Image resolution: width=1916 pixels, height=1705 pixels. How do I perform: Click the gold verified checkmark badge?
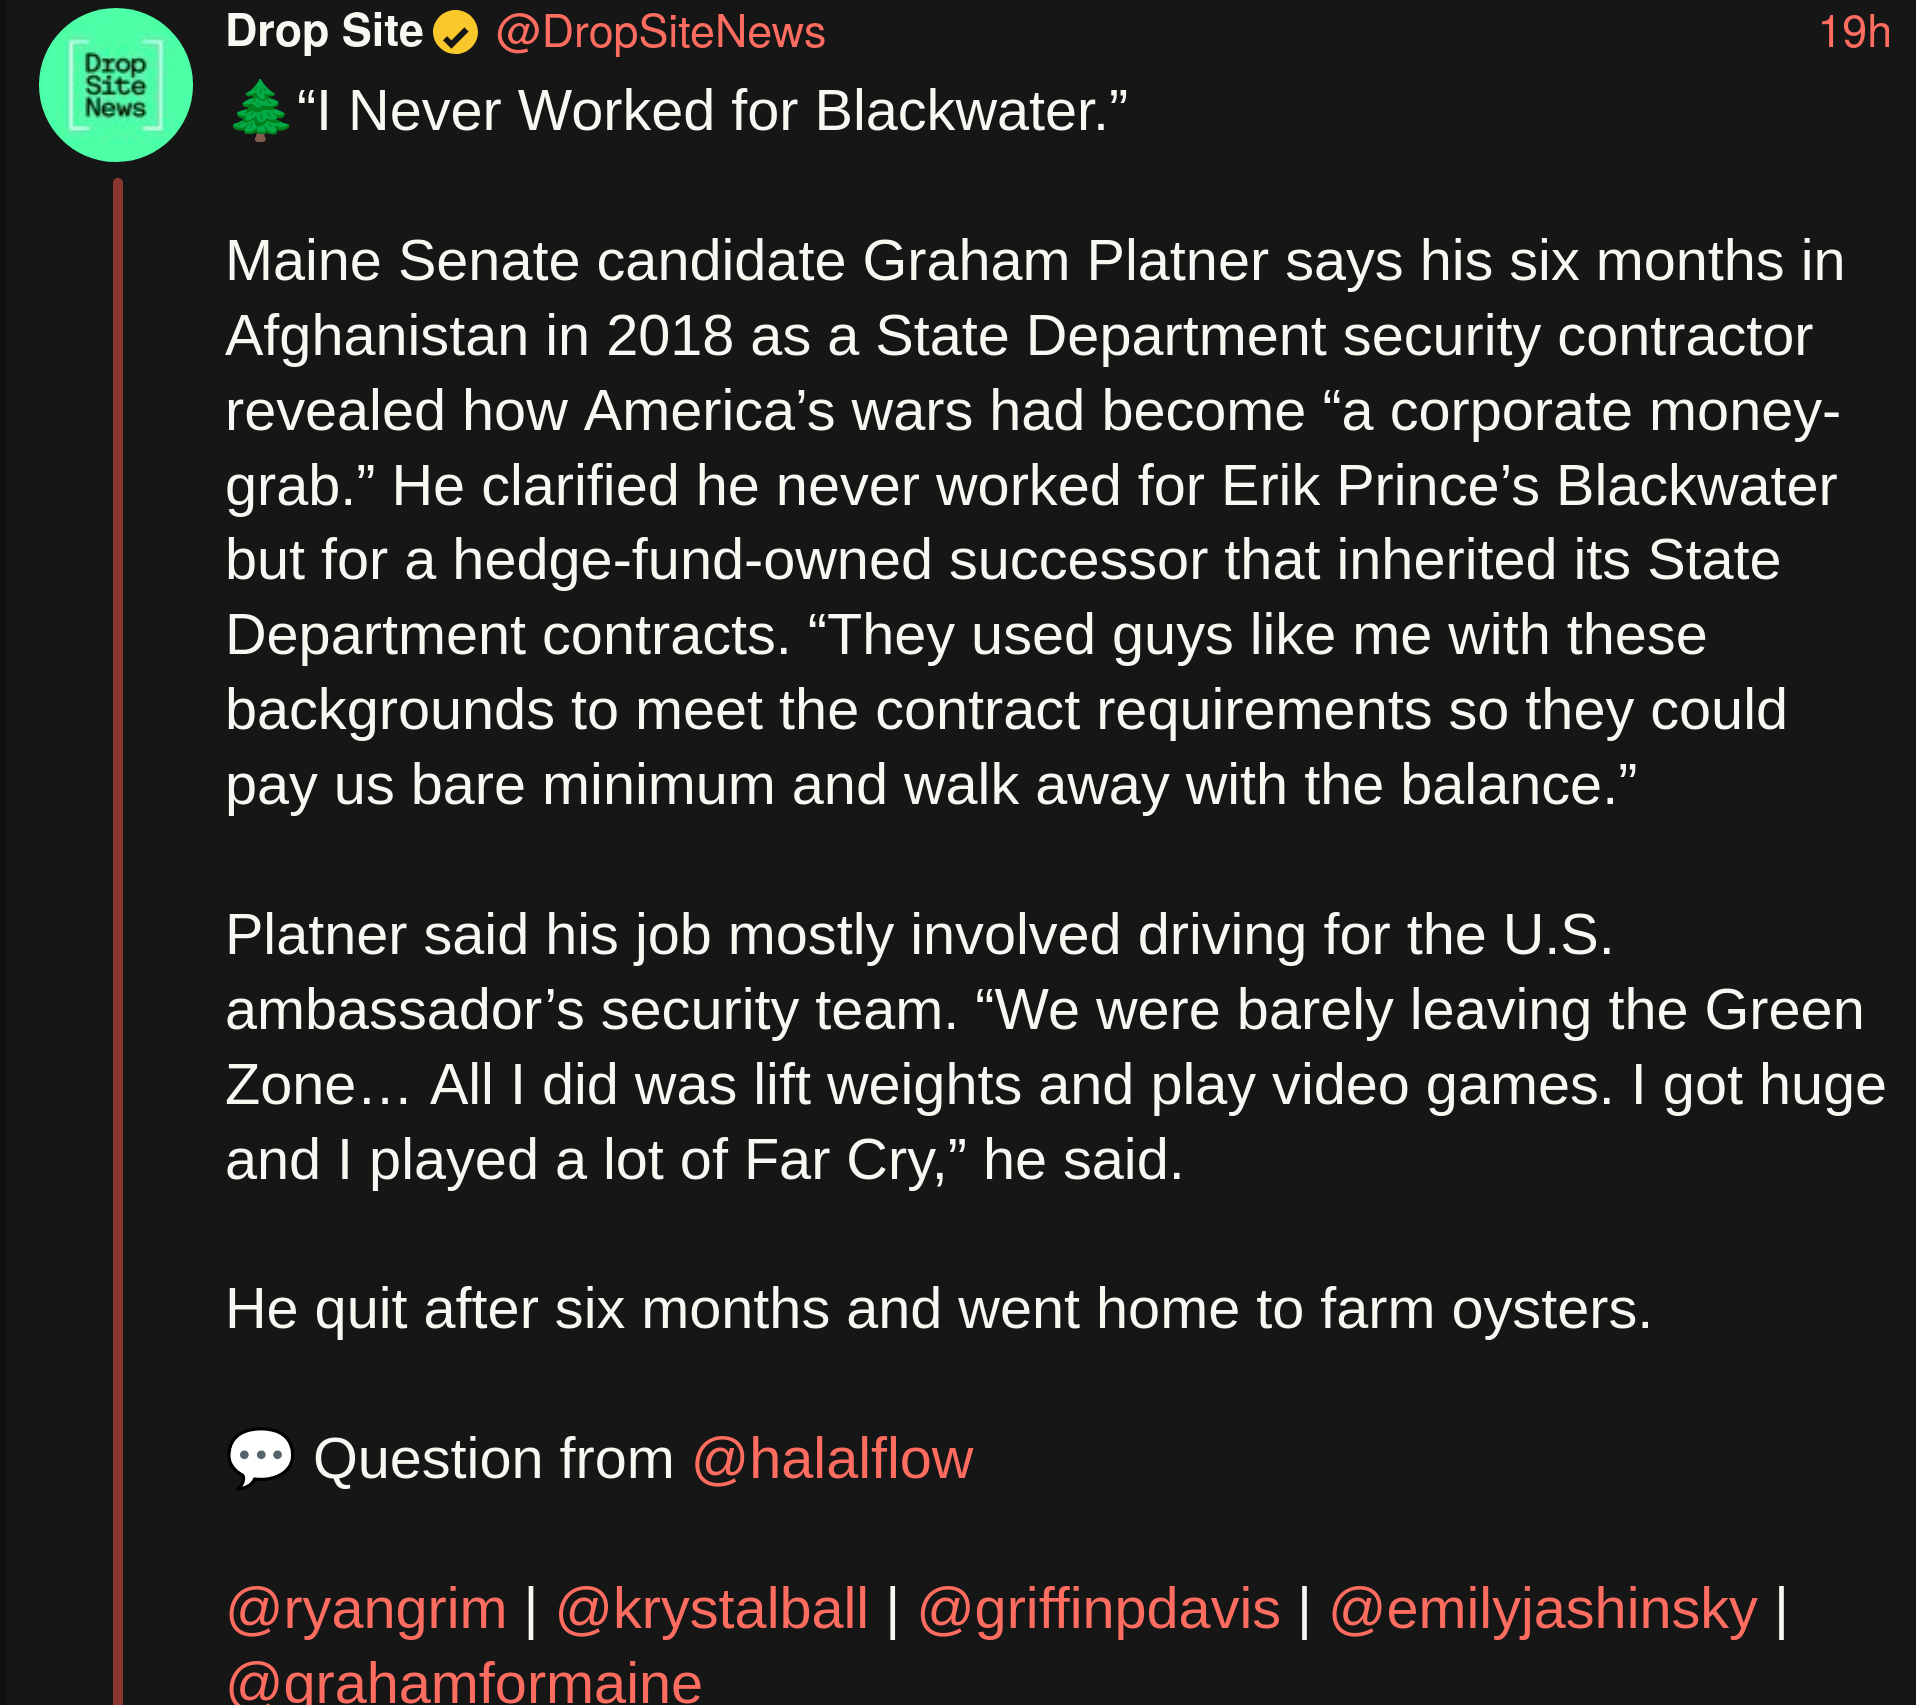pyautogui.click(x=455, y=34)
